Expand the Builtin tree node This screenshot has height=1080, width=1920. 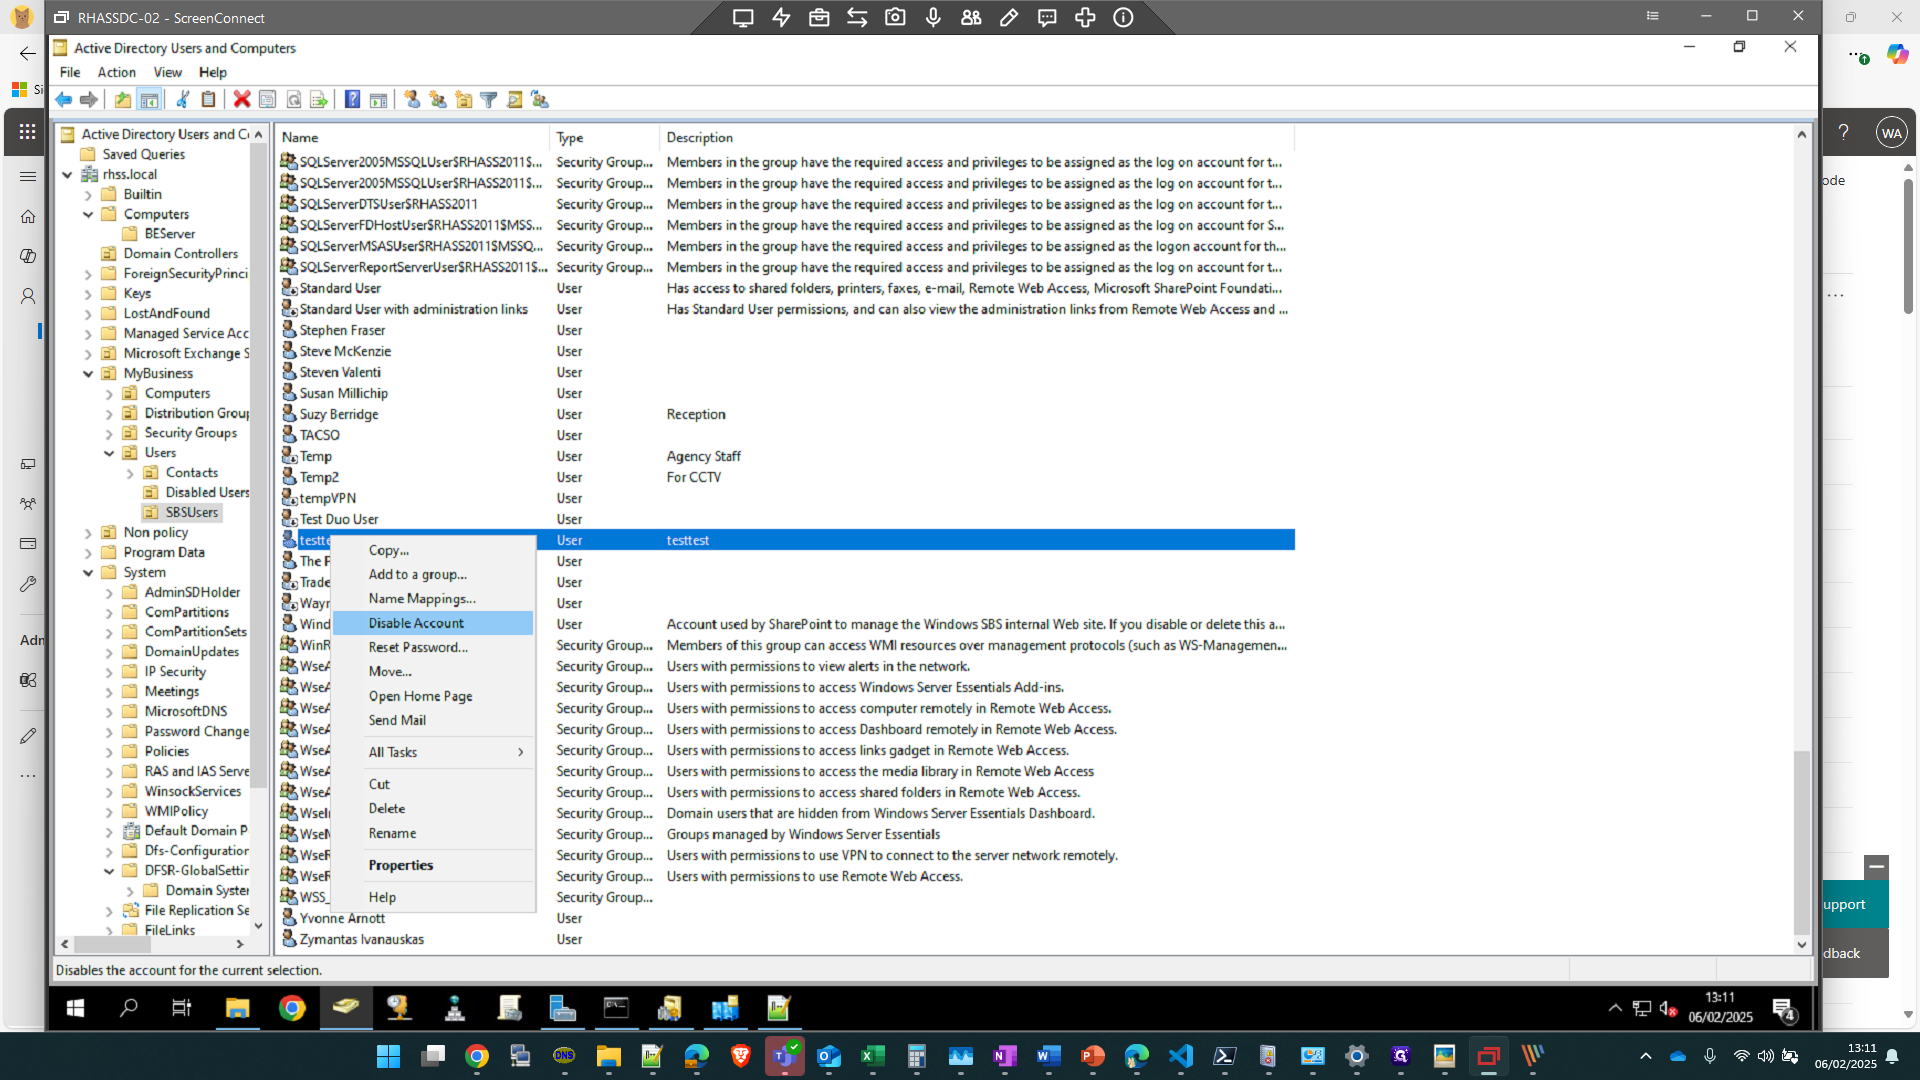(x=88, y=195)
